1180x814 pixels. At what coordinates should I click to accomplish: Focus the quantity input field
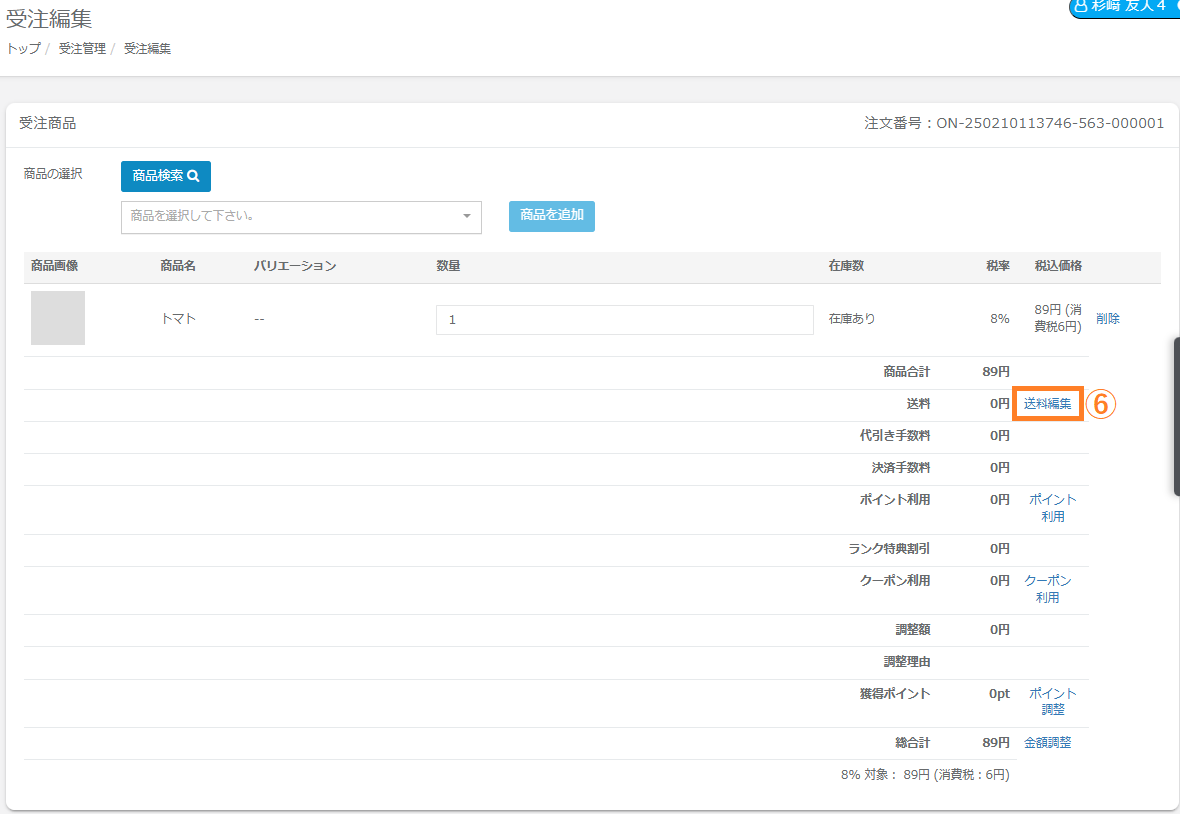point(624,320)
